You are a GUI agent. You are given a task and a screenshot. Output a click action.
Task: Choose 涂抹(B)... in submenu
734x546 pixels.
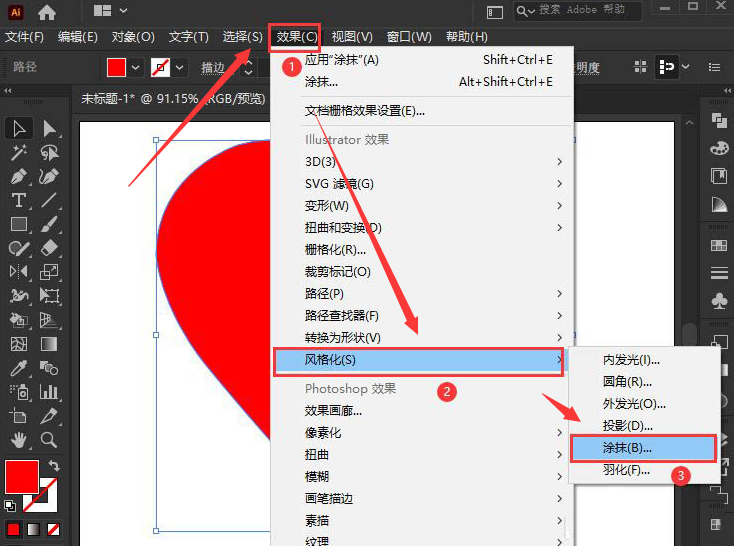[643, 448]
